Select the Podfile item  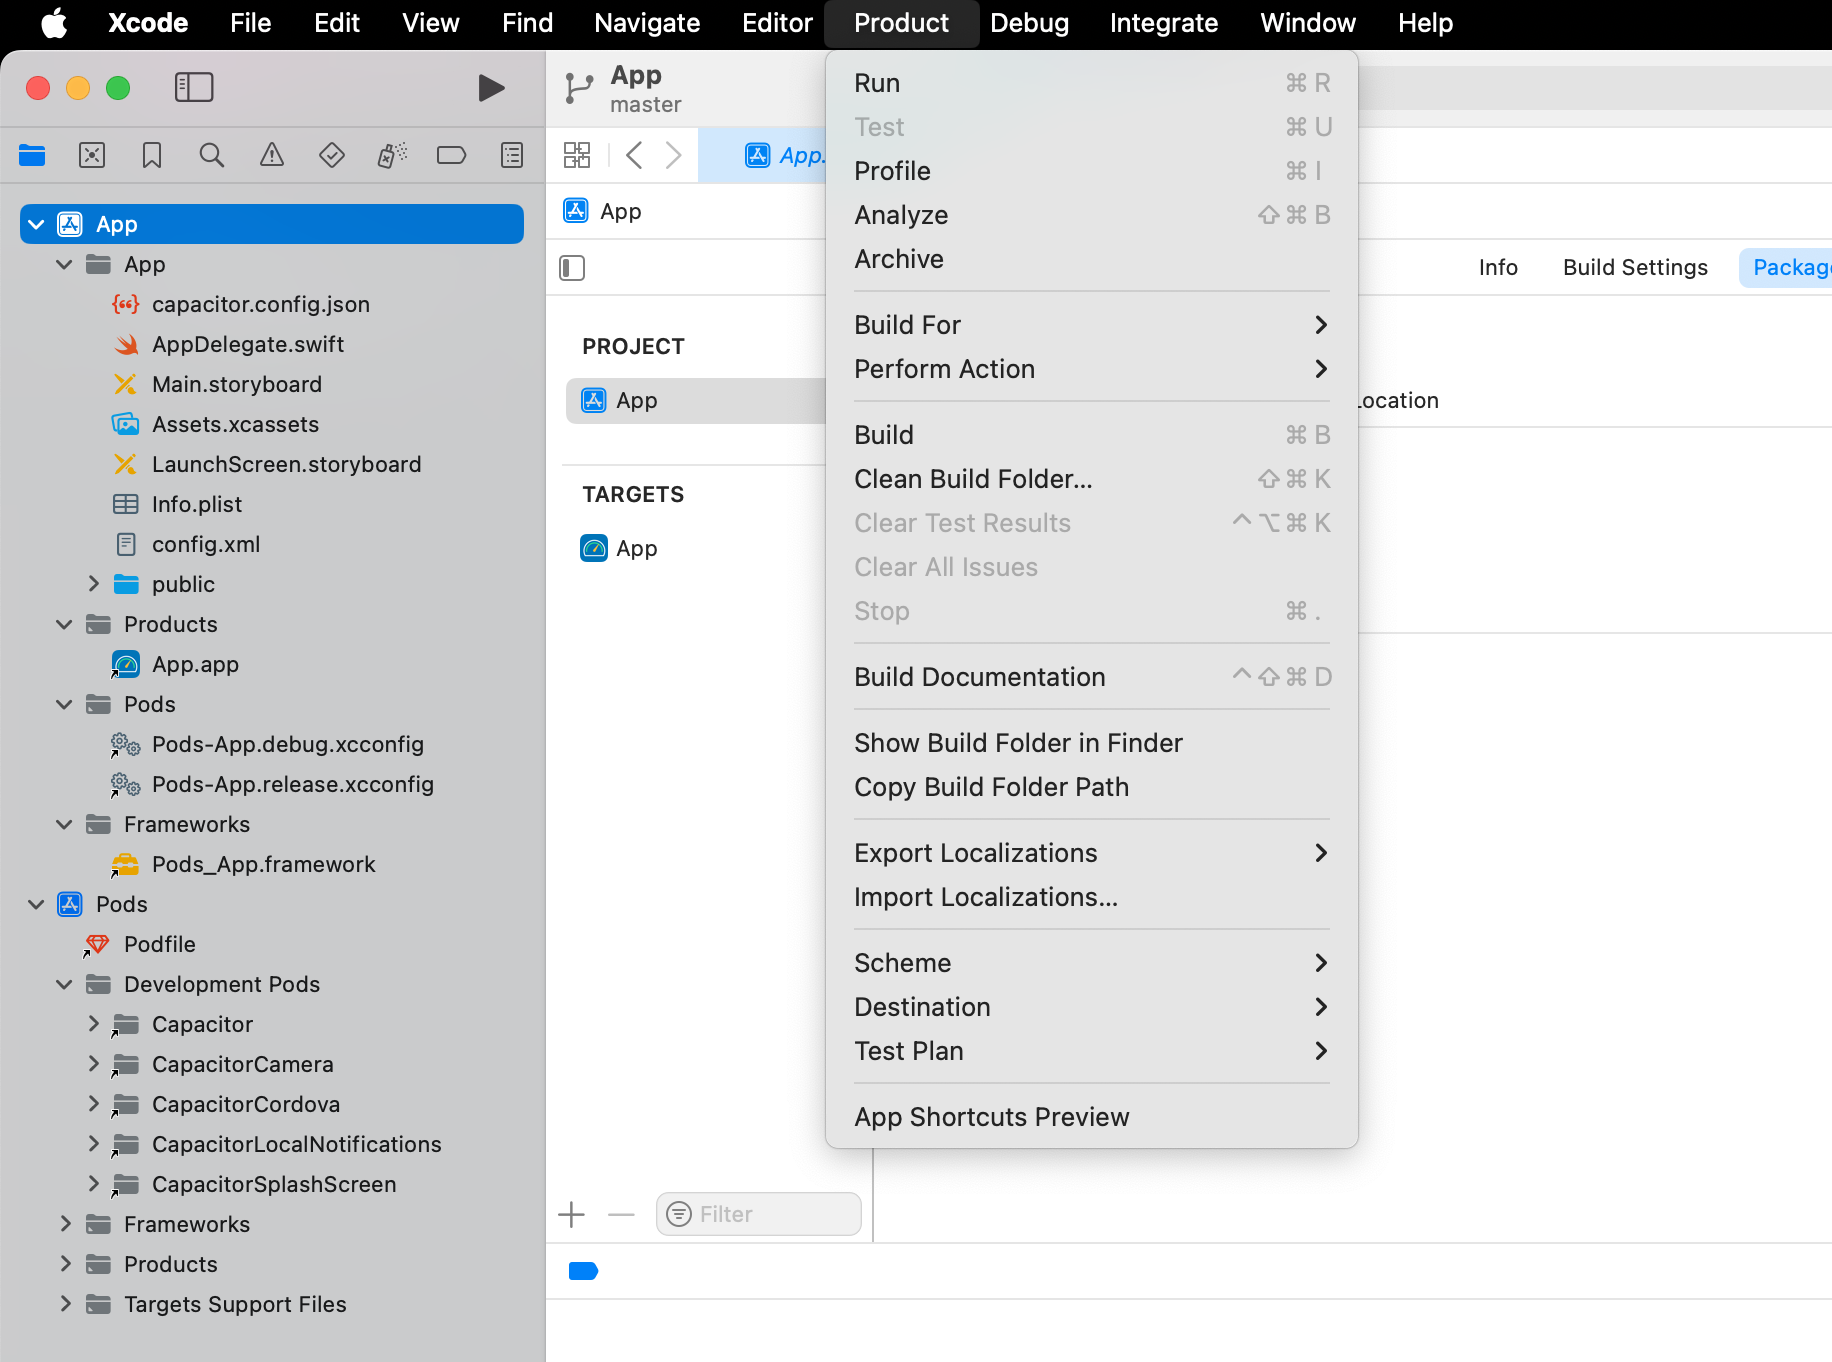click(160, 944)
